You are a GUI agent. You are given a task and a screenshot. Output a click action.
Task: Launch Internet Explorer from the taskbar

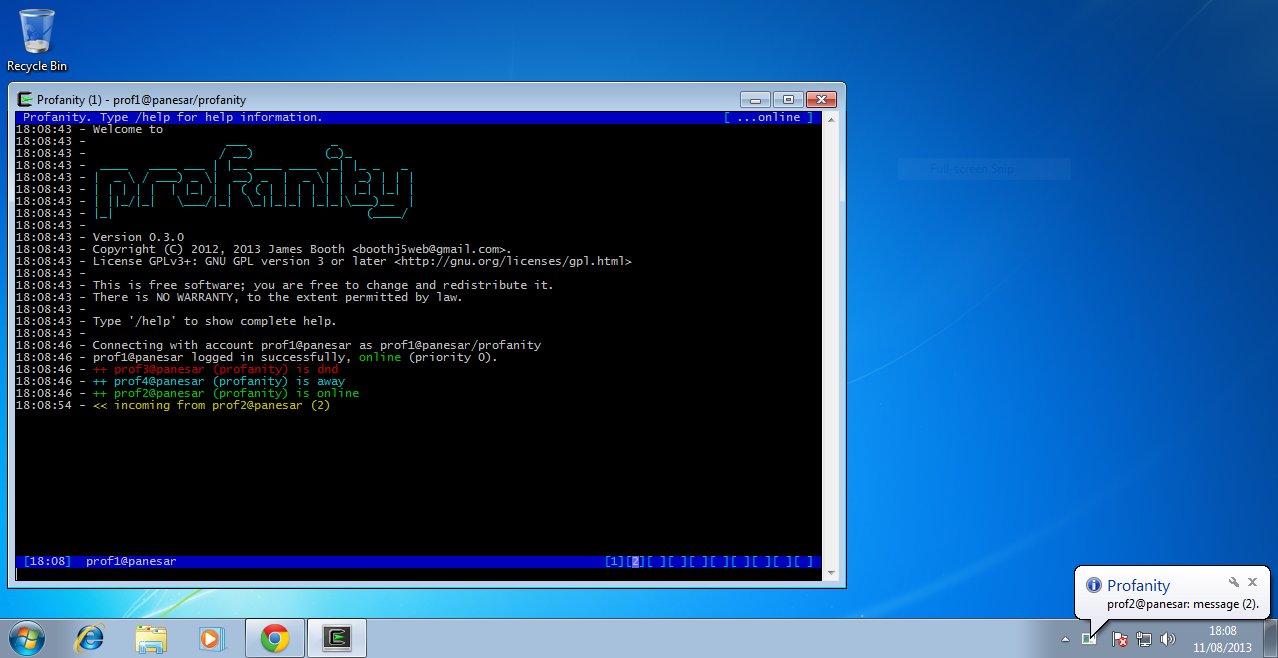click(x=90, y=638)
